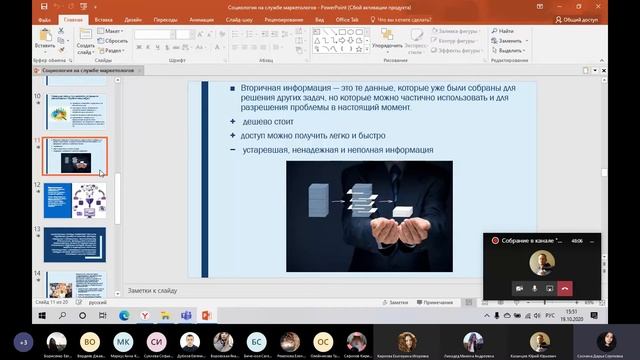
Task: Toggle italic formatting button
Action: [x=148, y=48]
